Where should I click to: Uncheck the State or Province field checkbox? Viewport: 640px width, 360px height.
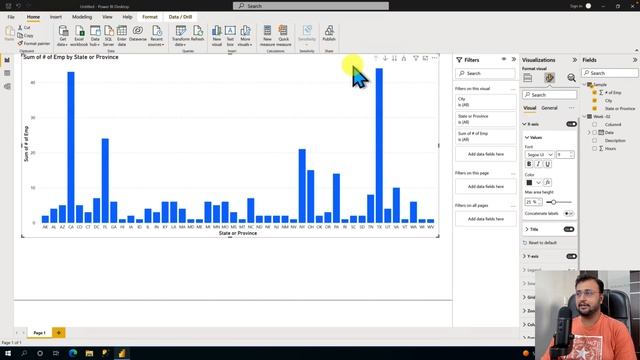tap(594, 109)
